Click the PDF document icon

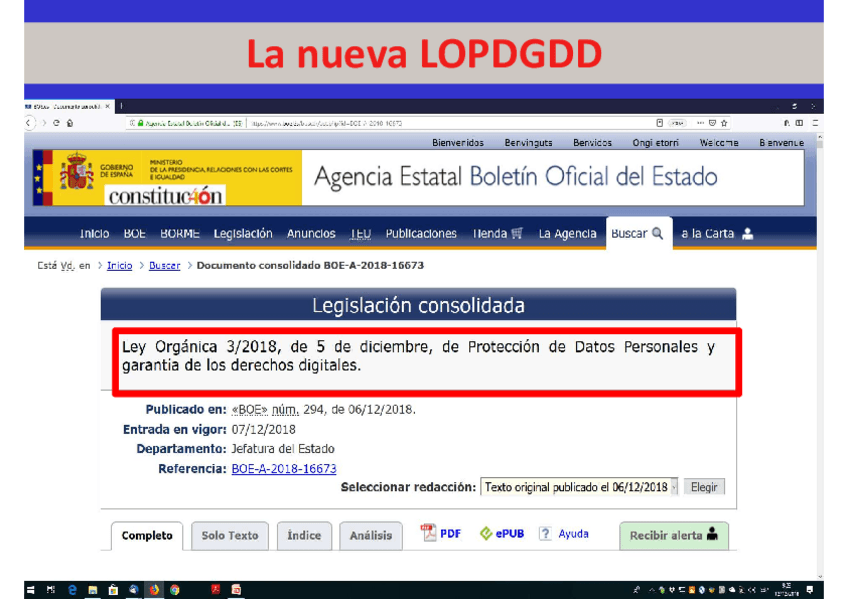pos(428,533)
